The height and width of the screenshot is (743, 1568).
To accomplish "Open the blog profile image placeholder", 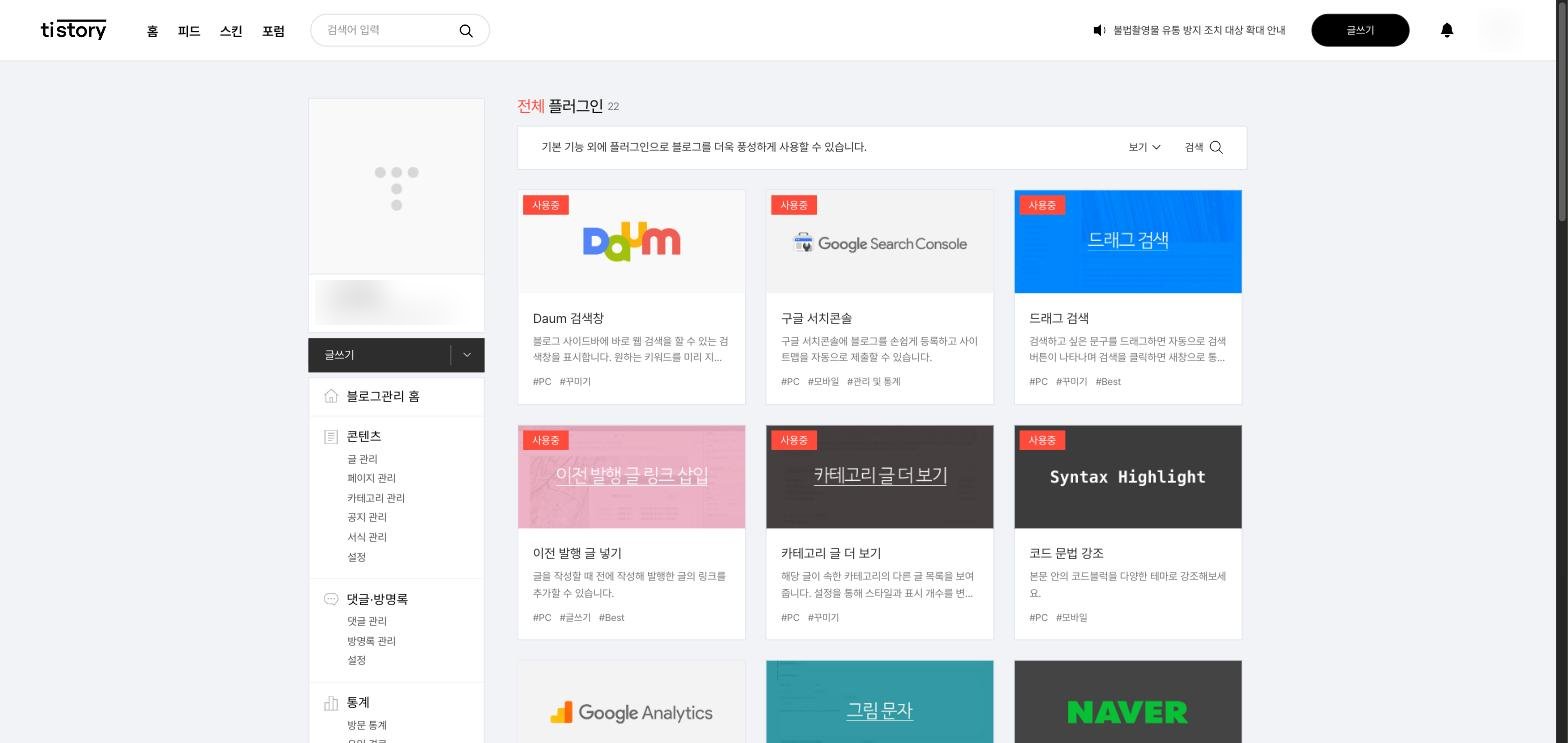I will pyautogui.click(x=396, y=186).
